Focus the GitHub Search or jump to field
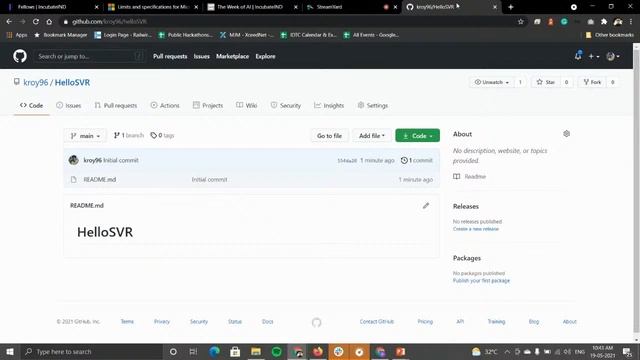Viewport: 640px width, 360px height. point(90,56)
